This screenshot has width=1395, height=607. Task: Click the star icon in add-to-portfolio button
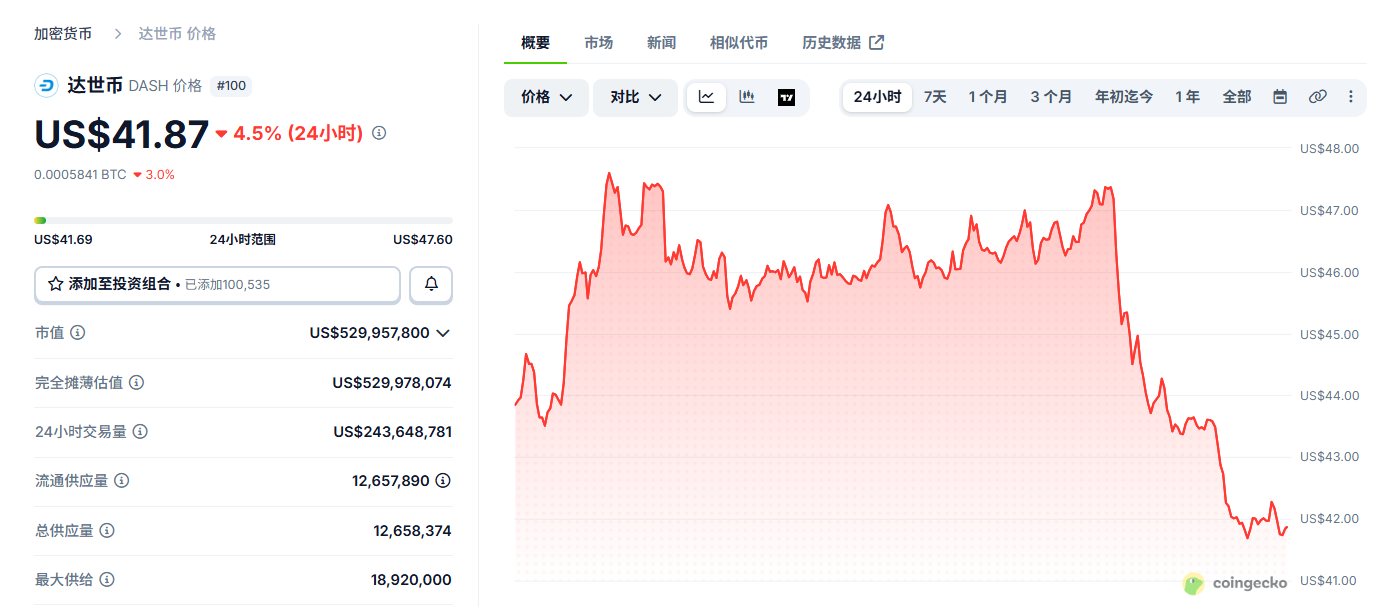click(x=56, y=284)
